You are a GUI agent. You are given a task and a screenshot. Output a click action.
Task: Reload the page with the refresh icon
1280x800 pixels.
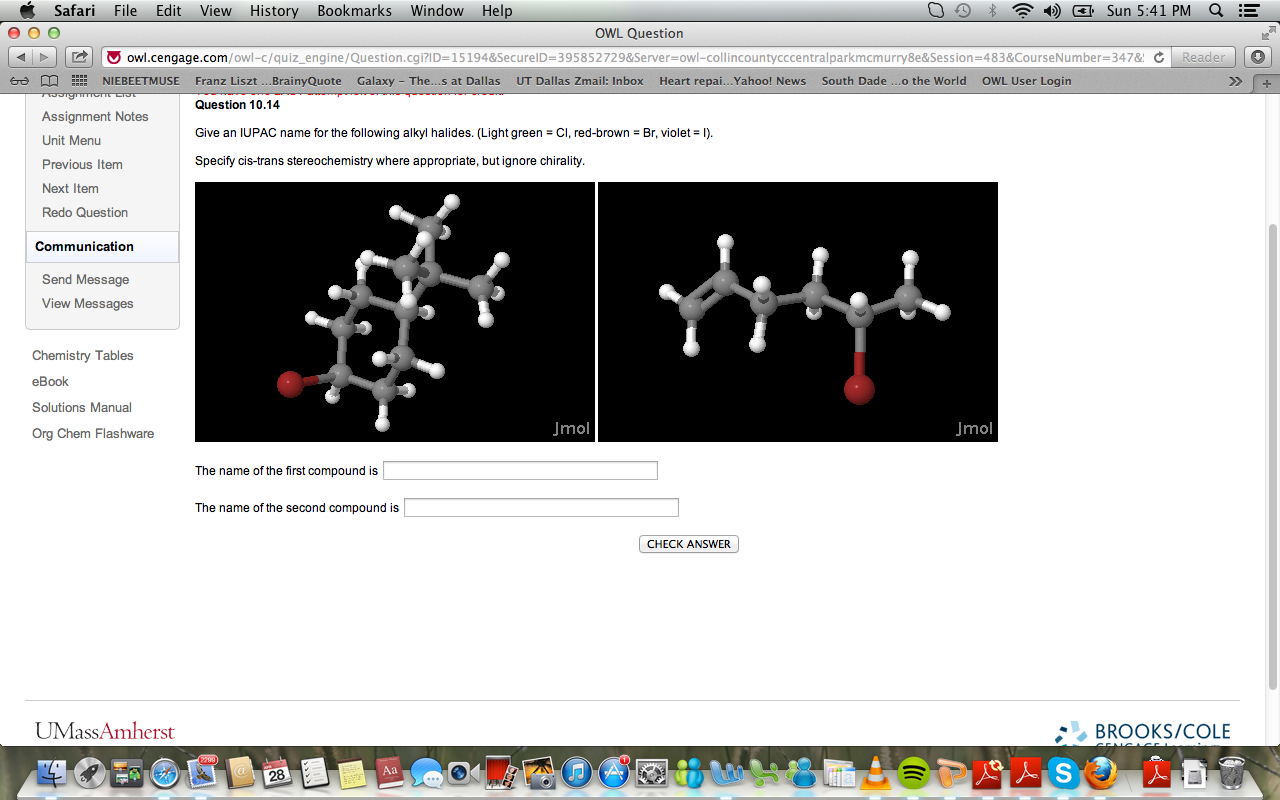[x=1158, y=57]
